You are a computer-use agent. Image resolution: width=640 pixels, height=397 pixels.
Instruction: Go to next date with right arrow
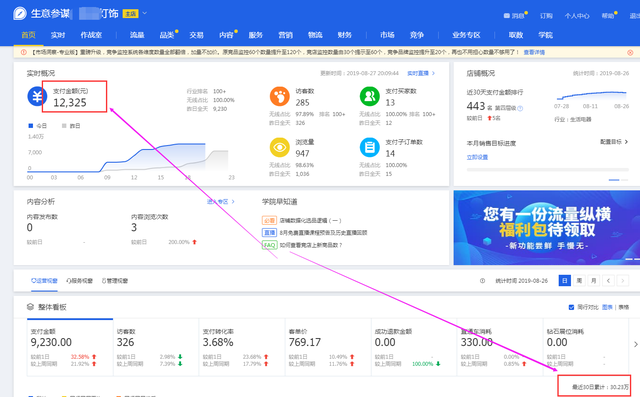(622, 281)
